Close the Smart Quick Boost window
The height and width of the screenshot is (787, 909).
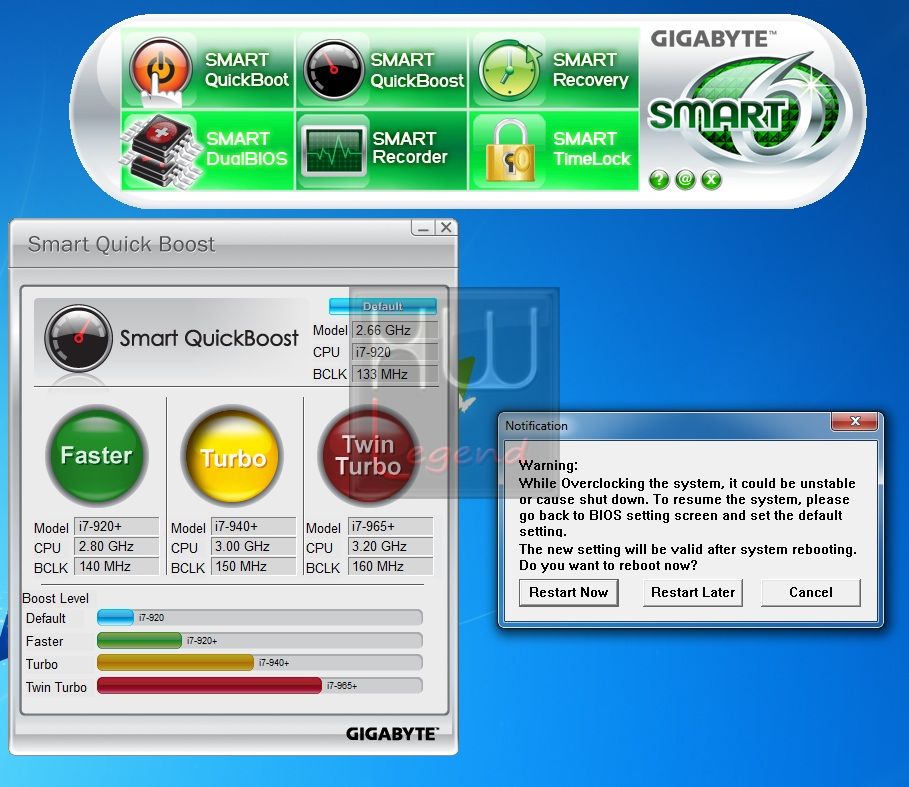[446, 227]
